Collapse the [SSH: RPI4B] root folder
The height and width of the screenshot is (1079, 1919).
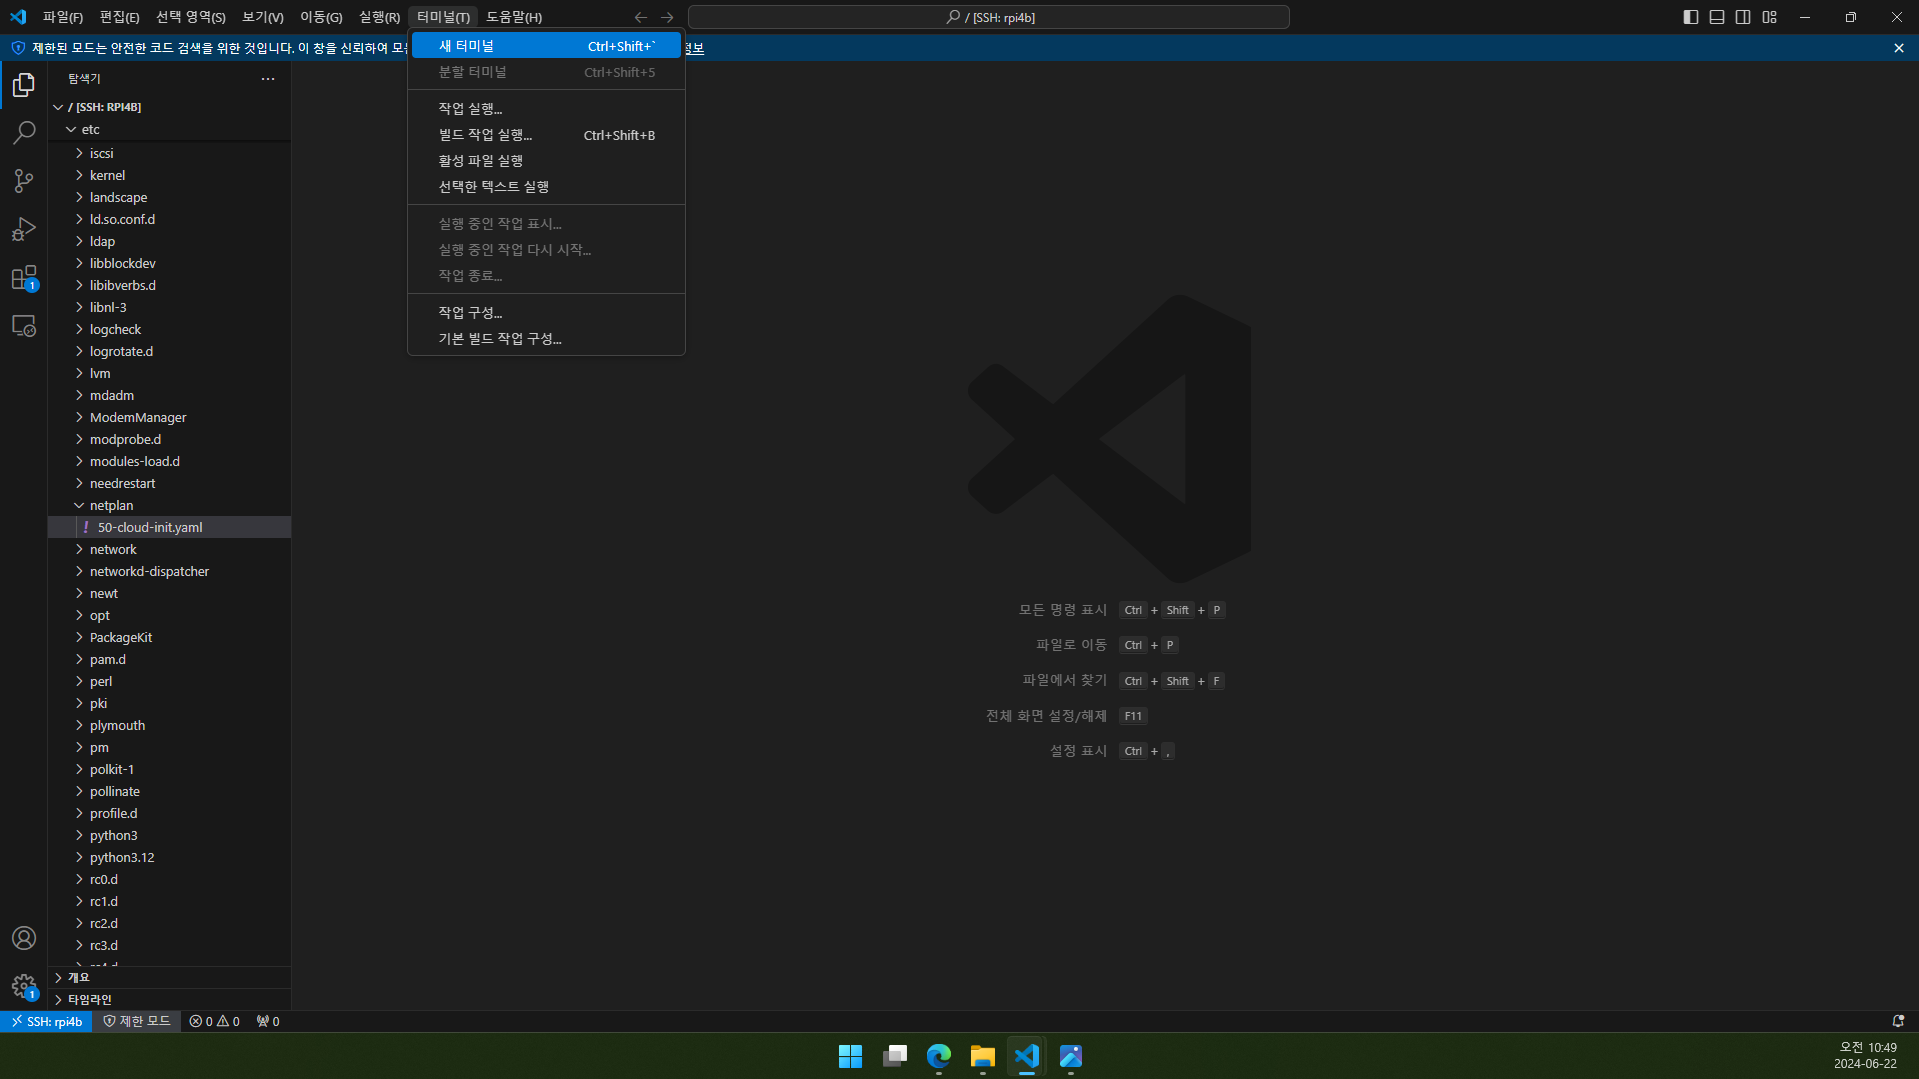pyautogui.click(x=170, y=107)
